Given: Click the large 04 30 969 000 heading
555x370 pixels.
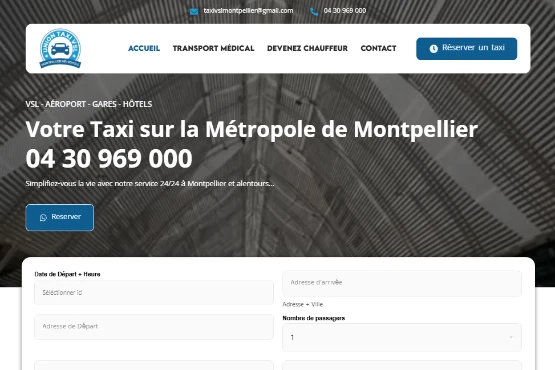Looking at the screenshot, I should coord(109,159).
